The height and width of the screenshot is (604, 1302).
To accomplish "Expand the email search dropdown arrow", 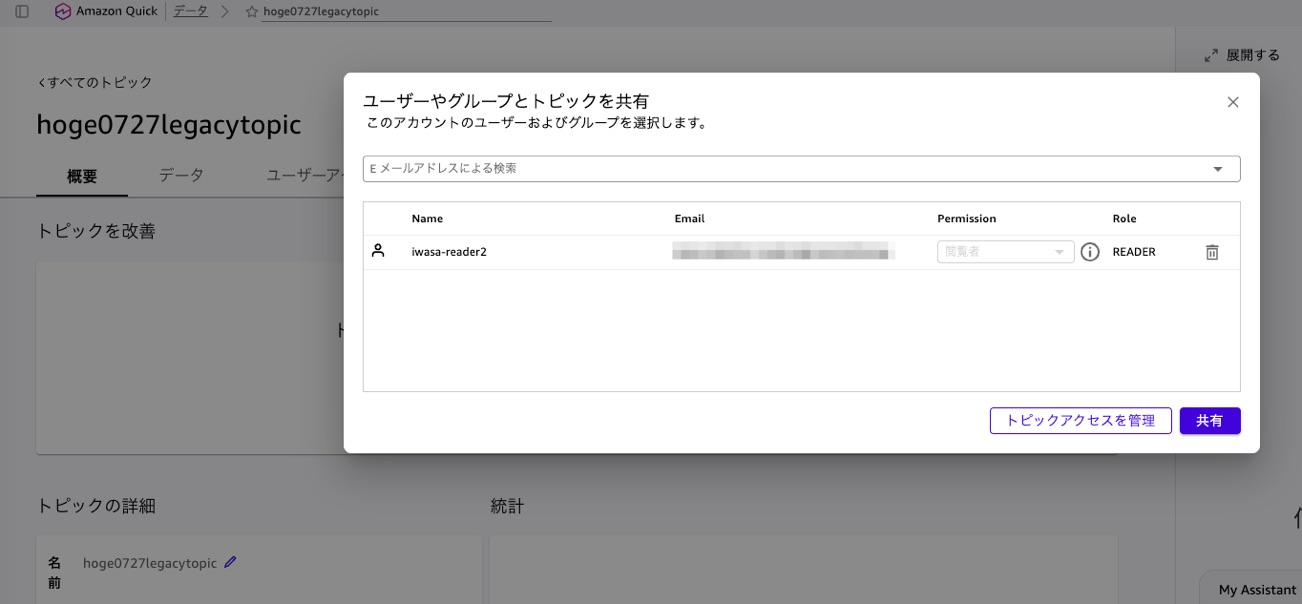I will click(x=1218, y=169).
